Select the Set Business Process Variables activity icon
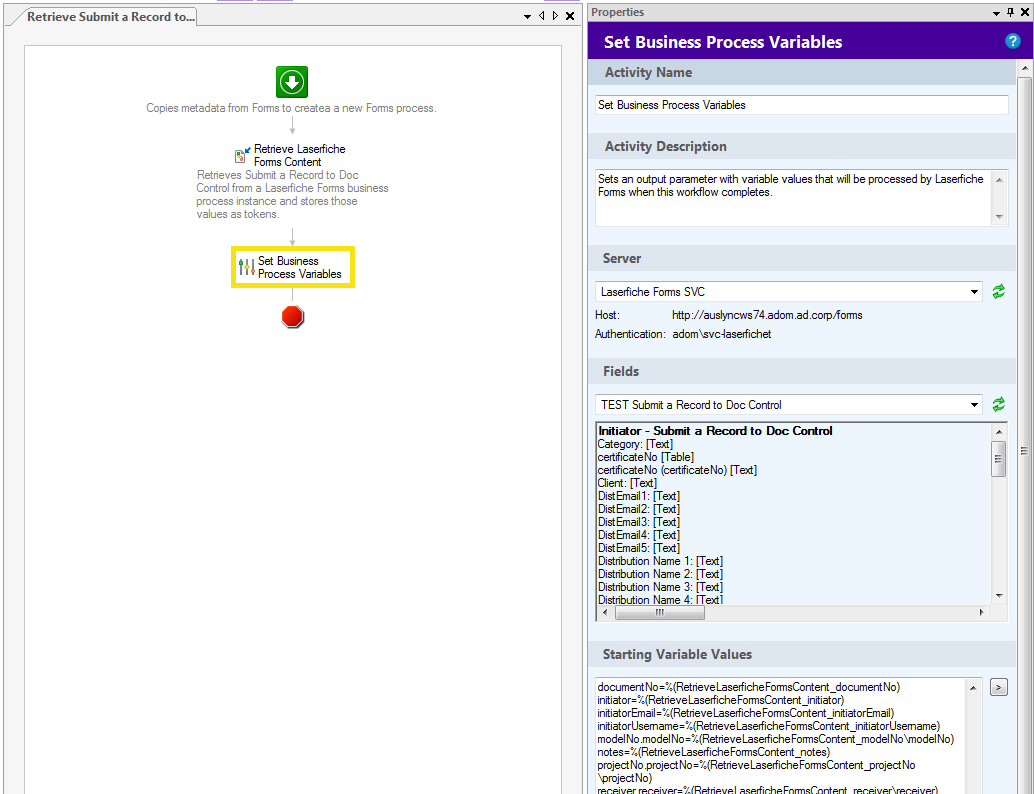The image size is (1034, 794). [247, 267]
